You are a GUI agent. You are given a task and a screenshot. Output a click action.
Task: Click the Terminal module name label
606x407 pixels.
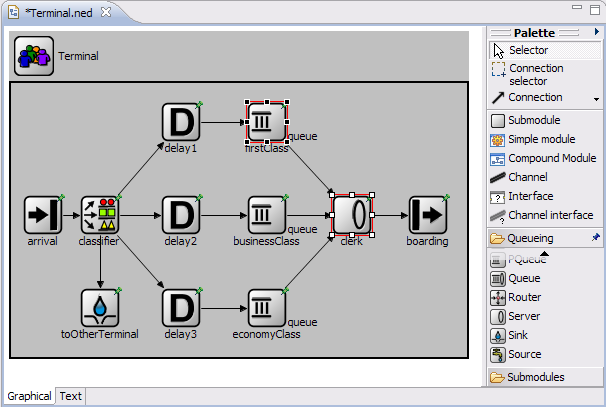(78, 56)
